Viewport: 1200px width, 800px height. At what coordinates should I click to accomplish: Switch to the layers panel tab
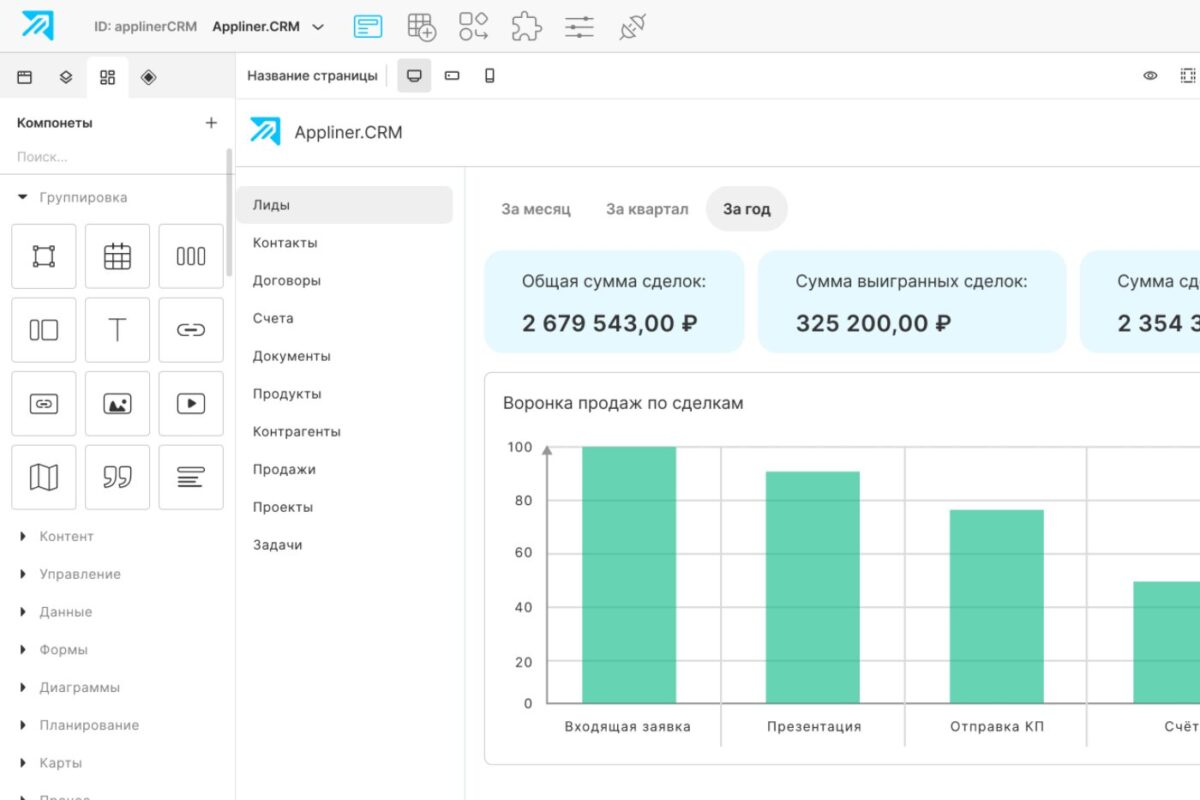tap(66, 77)
